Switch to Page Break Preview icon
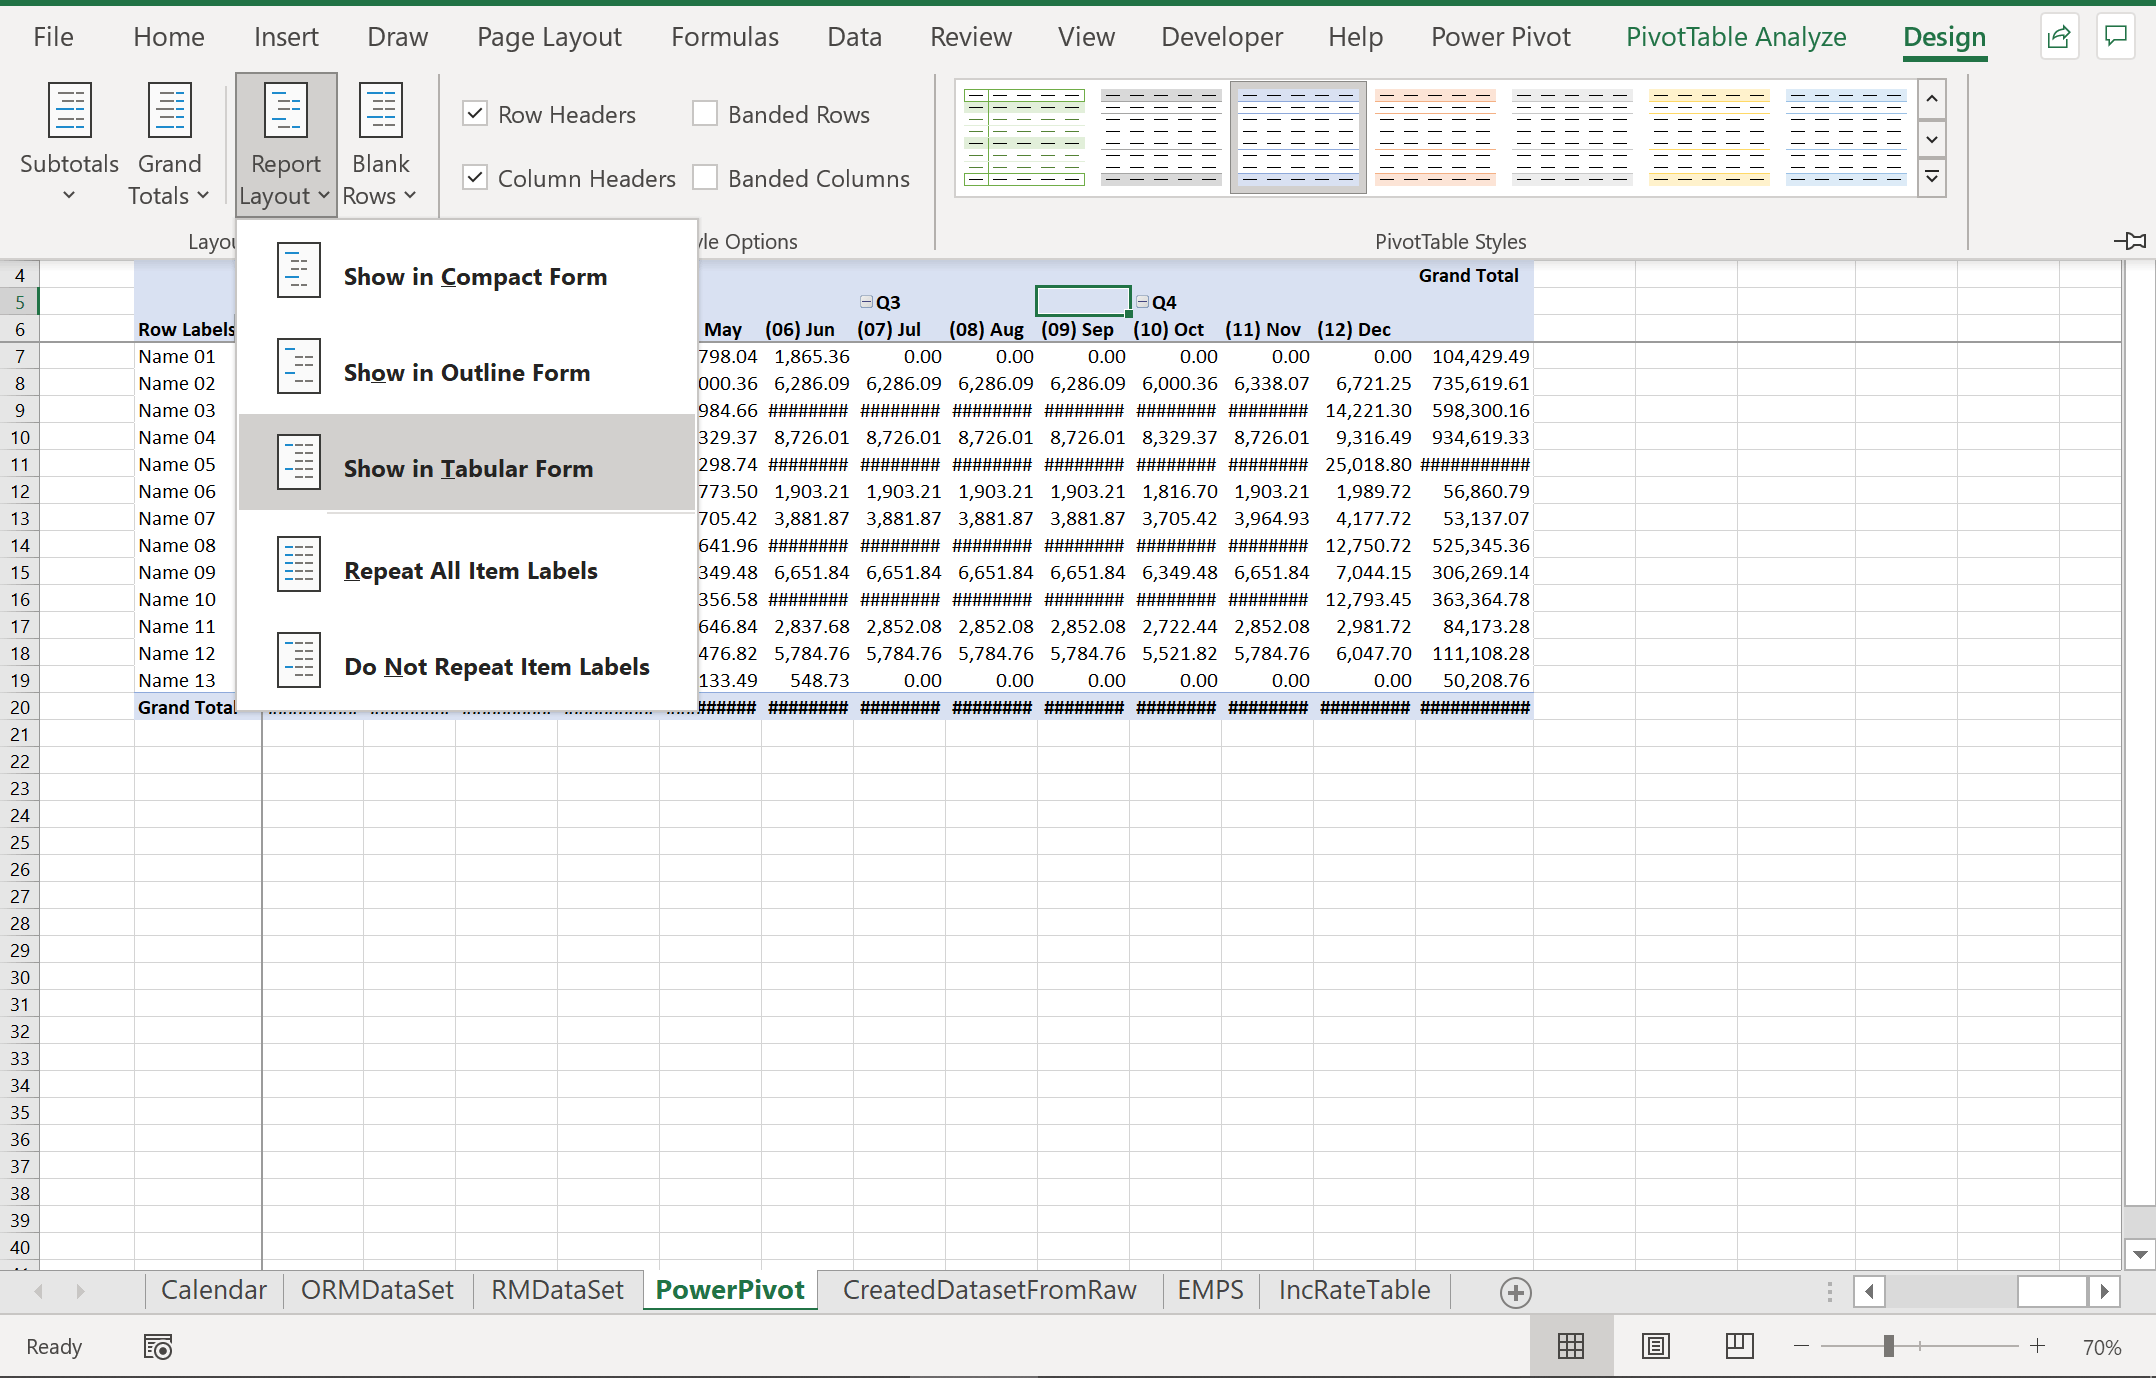This screenshot has height=1378, width=2156. (x=1740, y=1346)
